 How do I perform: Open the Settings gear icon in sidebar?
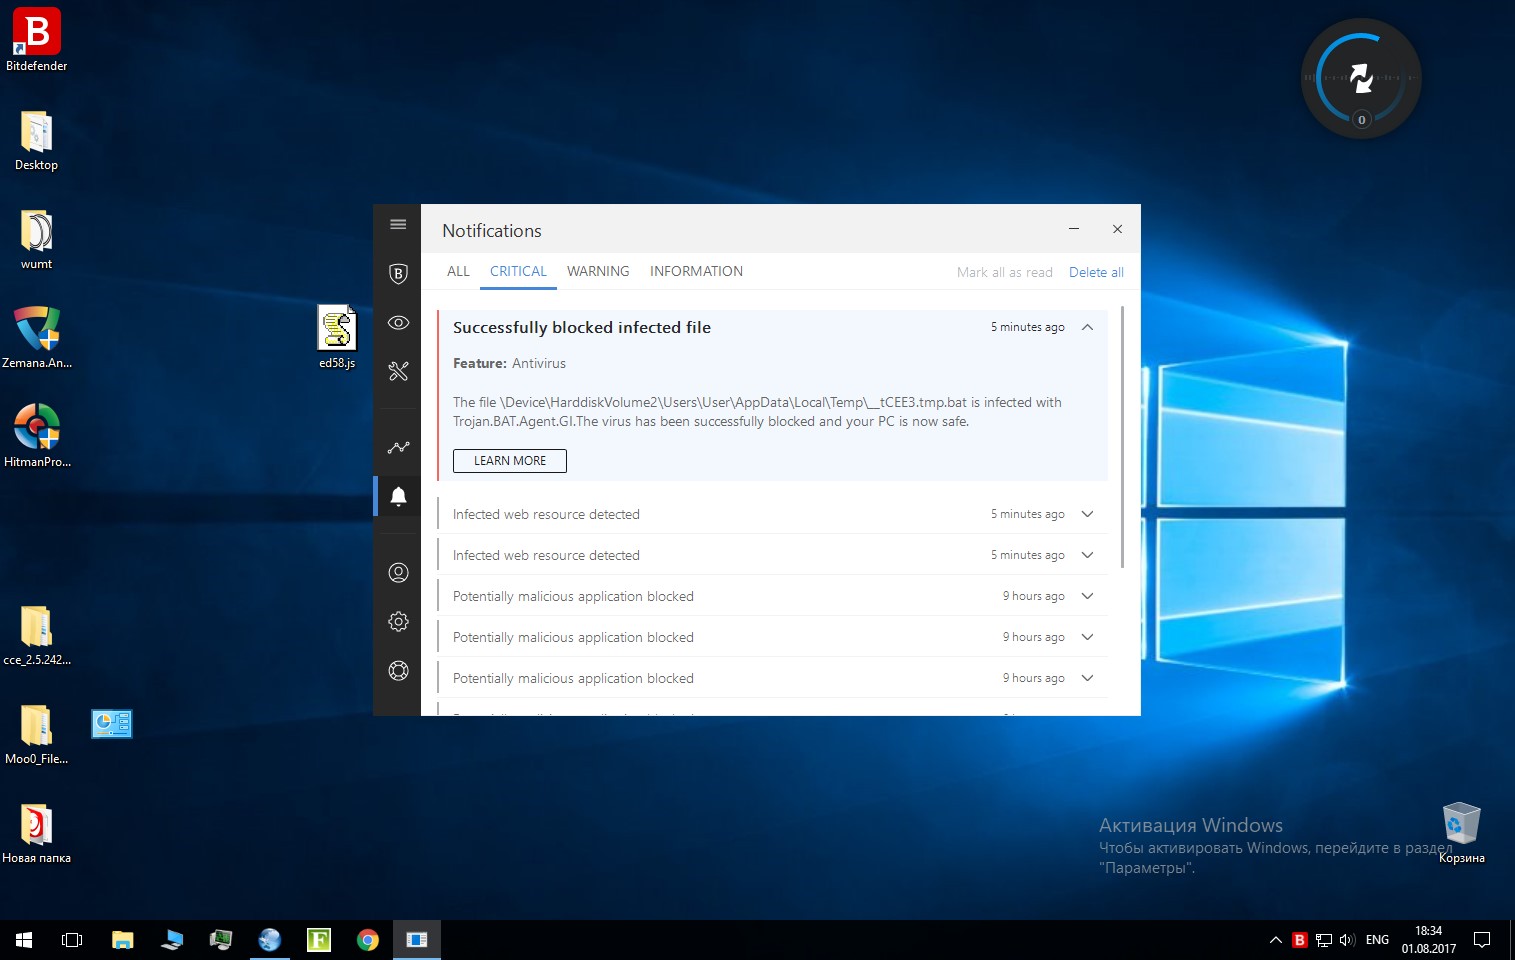(x=398, y=622)
